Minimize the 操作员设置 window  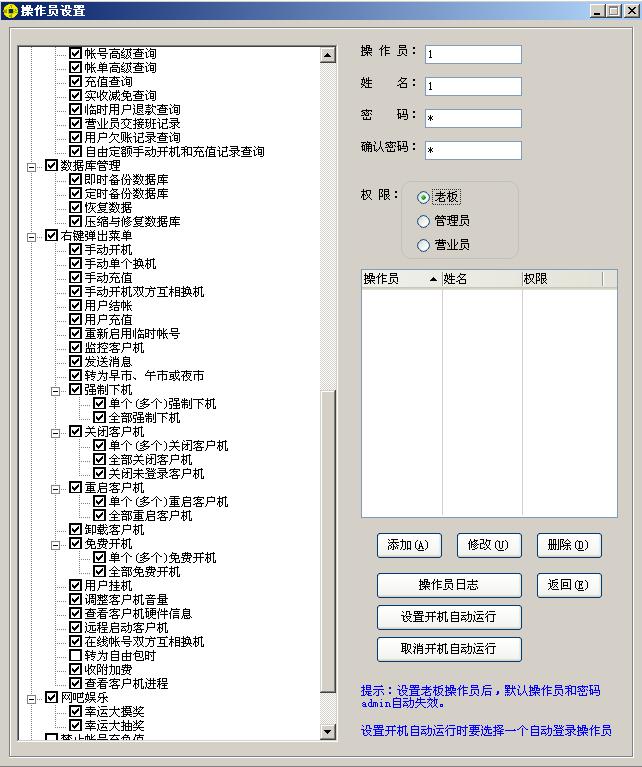(597, 11)
